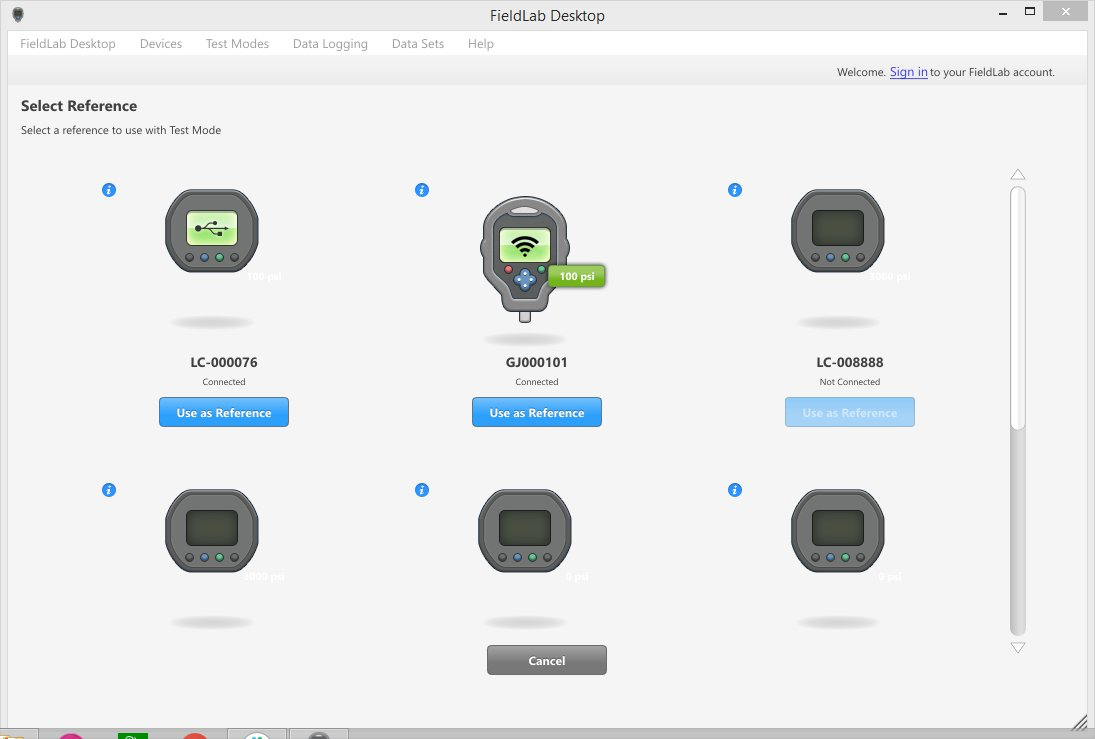The width and height of the screenshot is (1095, 739).
Task: Cancel the reference selection
Action: 547,660
